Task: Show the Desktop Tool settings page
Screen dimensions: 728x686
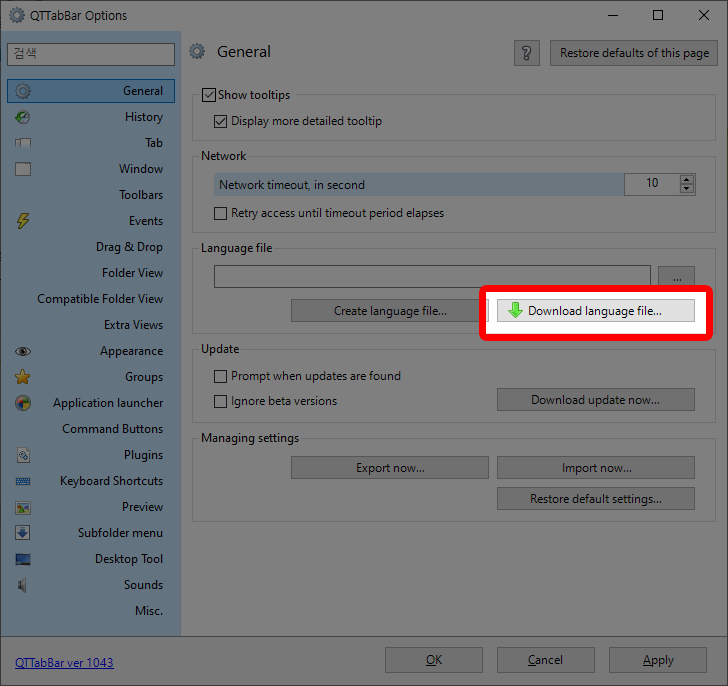Action: click(x=91, y=559)
